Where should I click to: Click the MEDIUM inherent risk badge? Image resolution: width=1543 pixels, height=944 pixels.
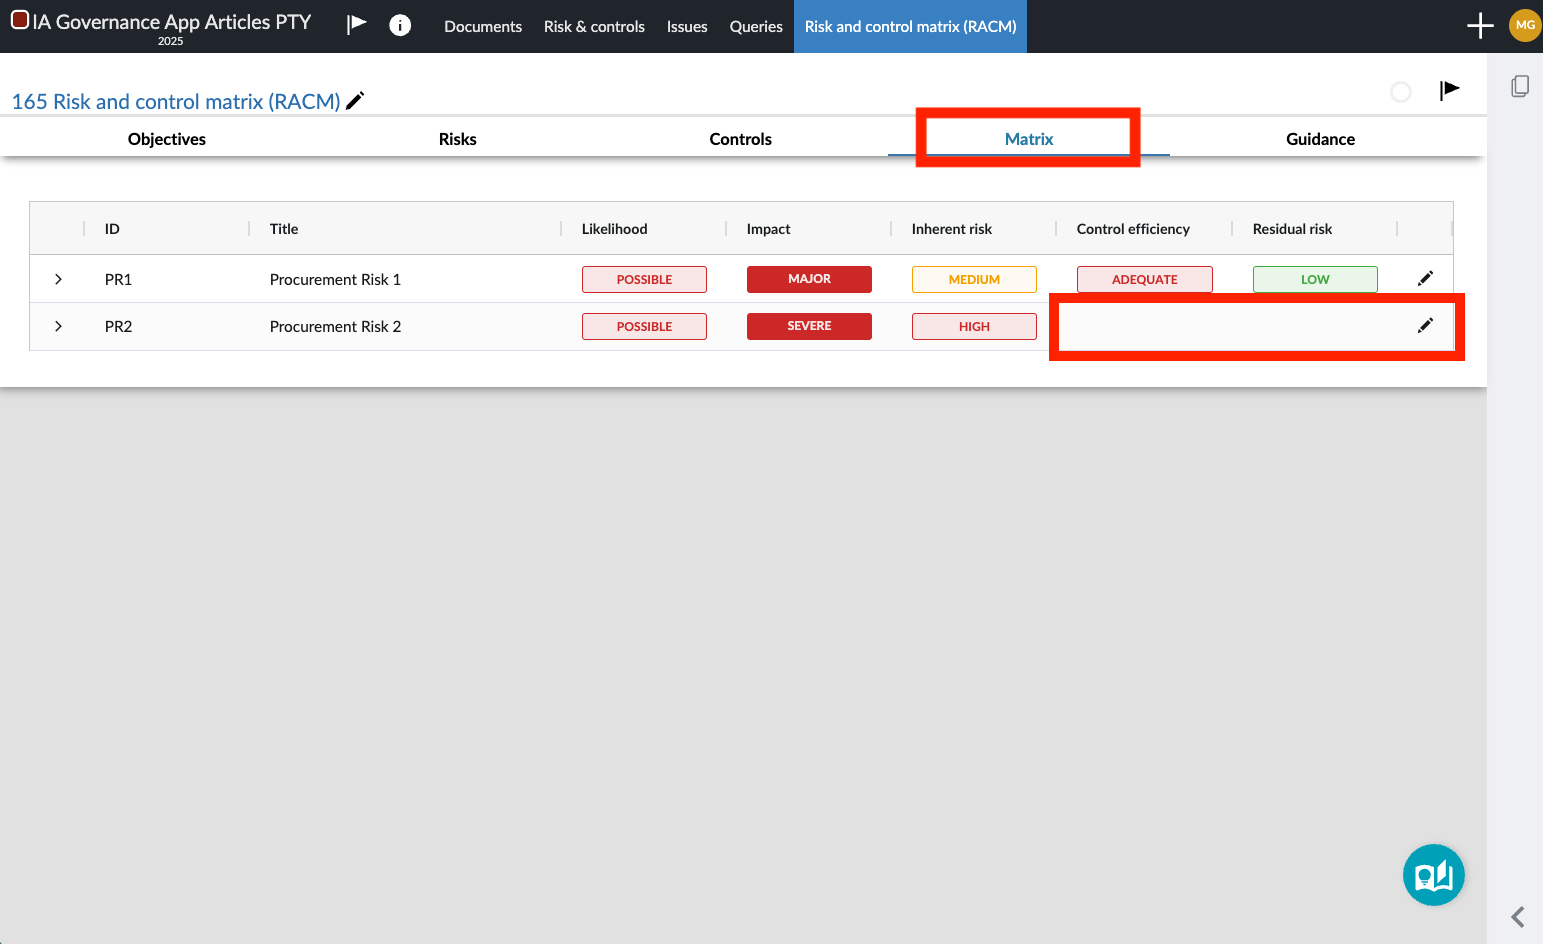[974, 279]
